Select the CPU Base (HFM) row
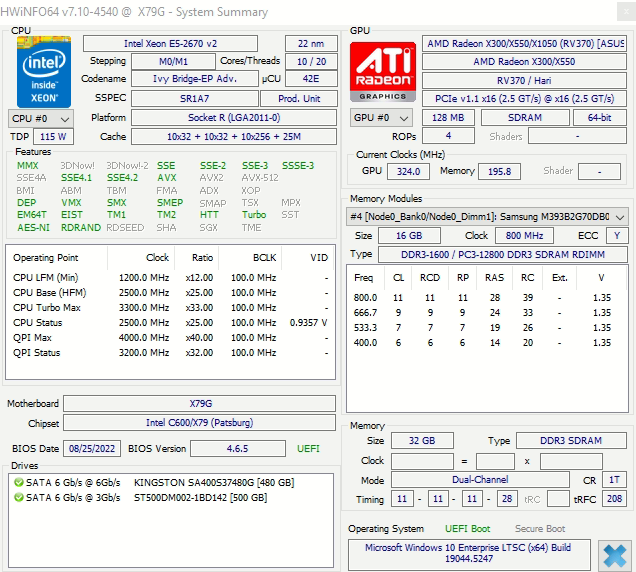 pos(170,292)
